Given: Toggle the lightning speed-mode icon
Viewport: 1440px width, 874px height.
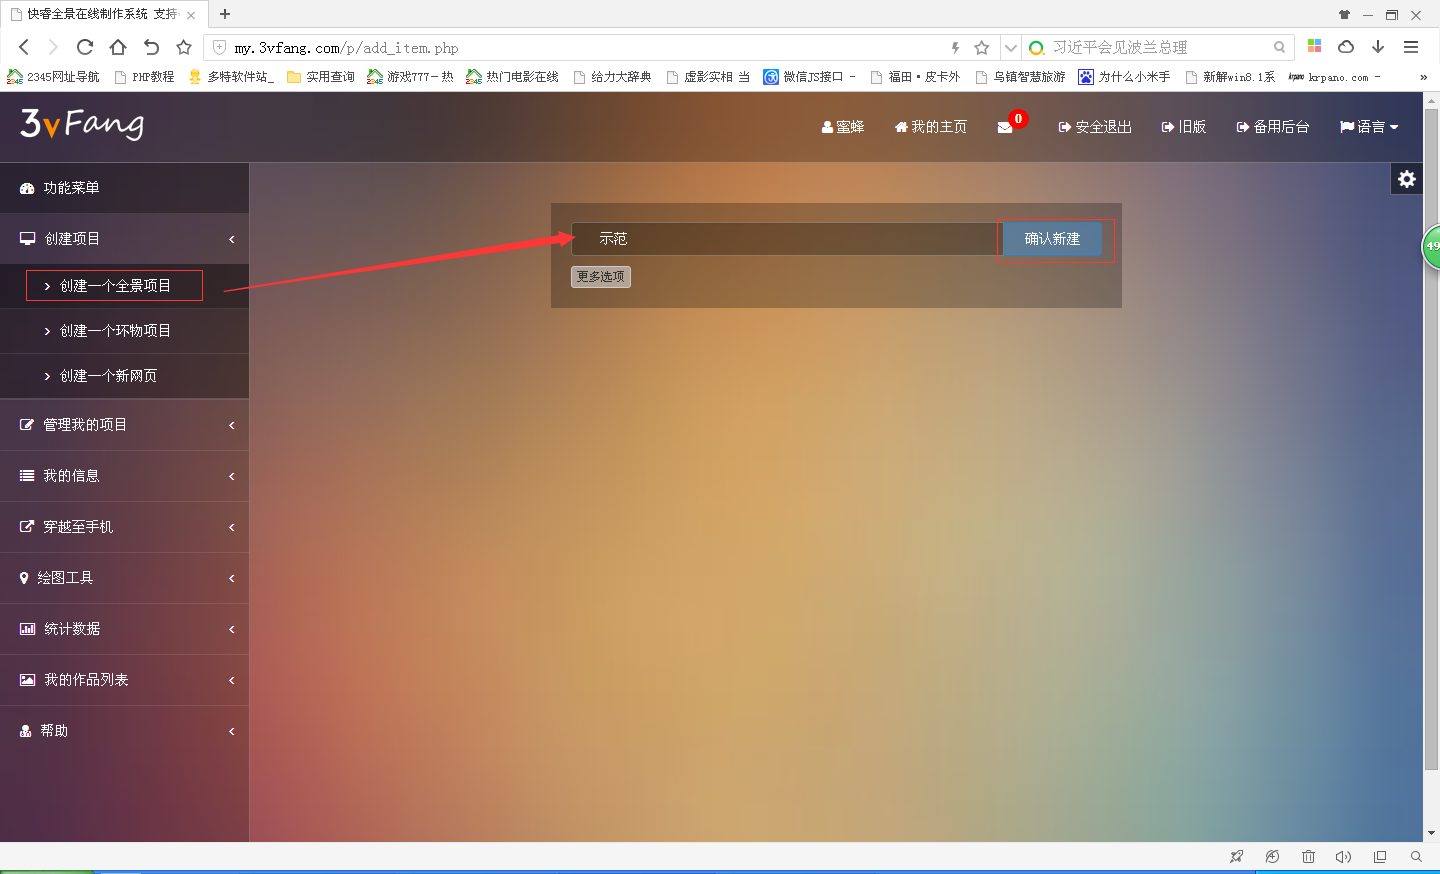Looking at the screenshot, I should pos(955,47).
